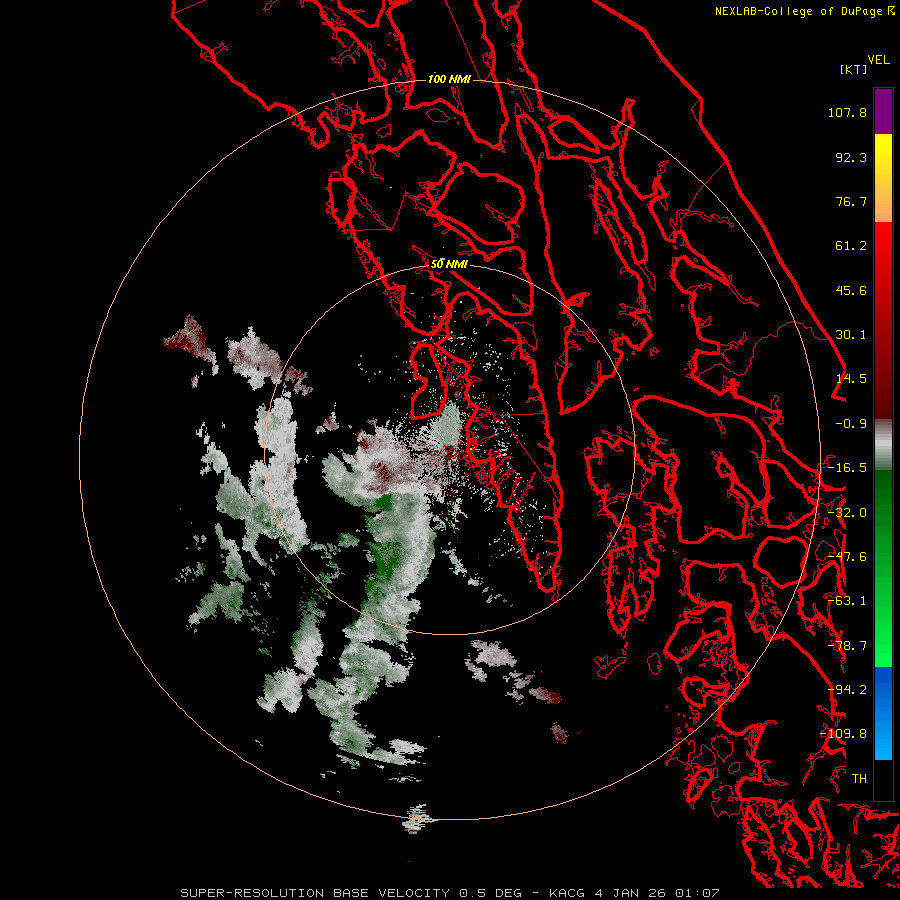Click the -16.5 legend value

tap(847, 468)
